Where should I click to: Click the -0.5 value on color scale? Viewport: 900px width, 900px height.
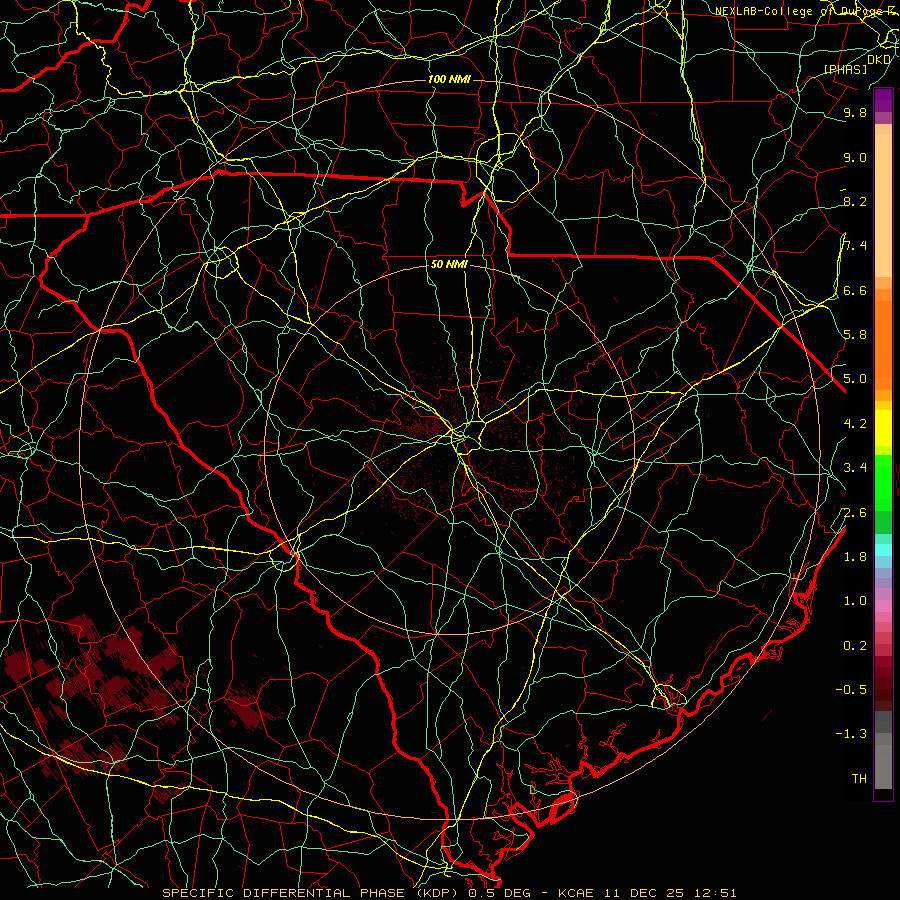(x=851, y=689)
